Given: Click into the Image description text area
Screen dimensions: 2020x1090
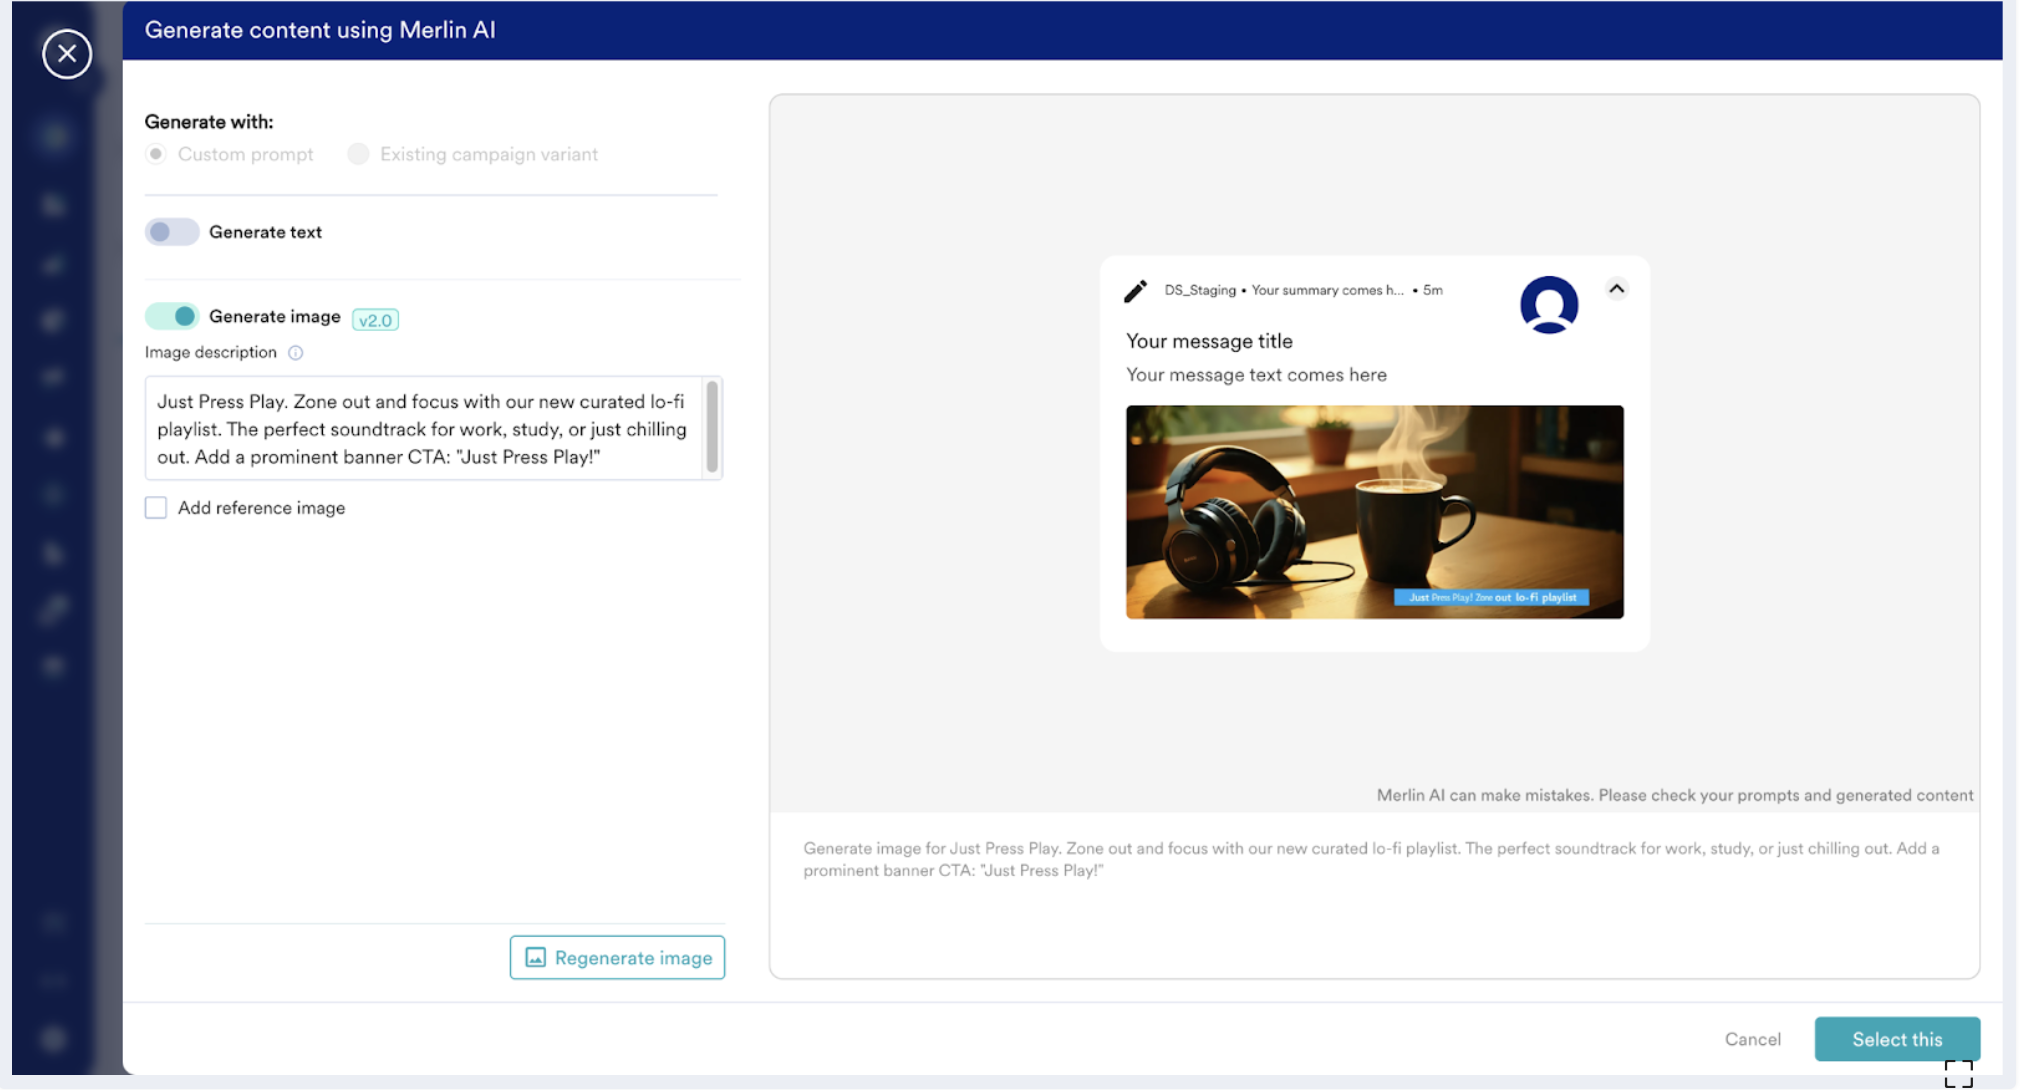Looking at the screenshot, I should pyautogui.click(x=420, y=429).
